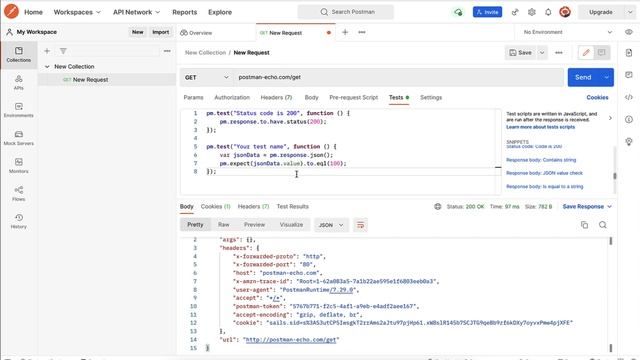Click the Send button
The width and height of the screenshot is (640, 360).
click(583, 78)
